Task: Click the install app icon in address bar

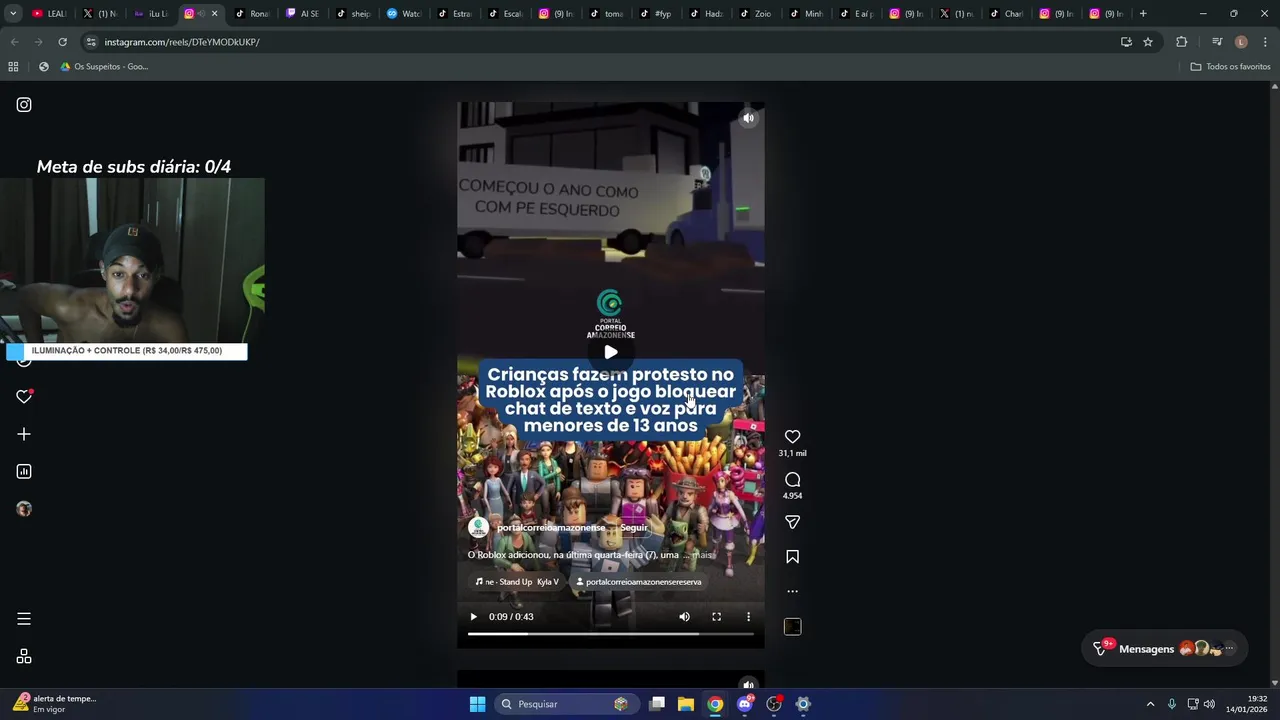Action: (1126, 42)
